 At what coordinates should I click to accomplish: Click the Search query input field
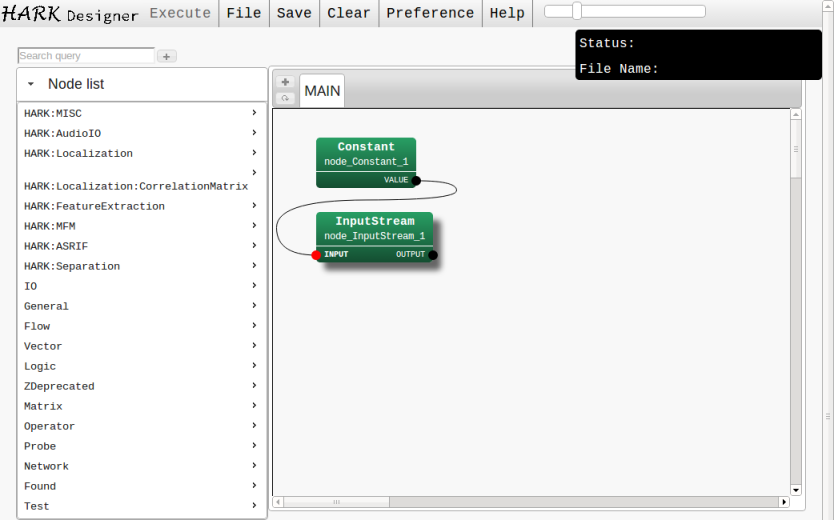point(86,56)
